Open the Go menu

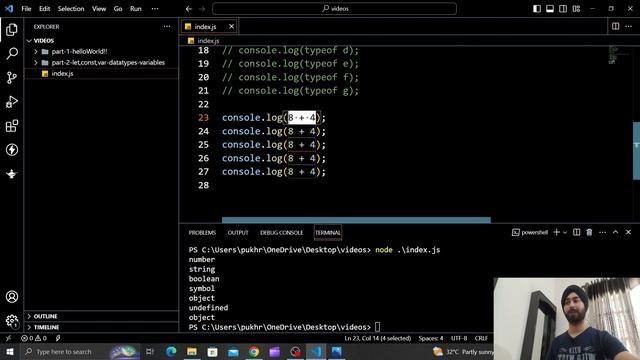tap(118, 9)
